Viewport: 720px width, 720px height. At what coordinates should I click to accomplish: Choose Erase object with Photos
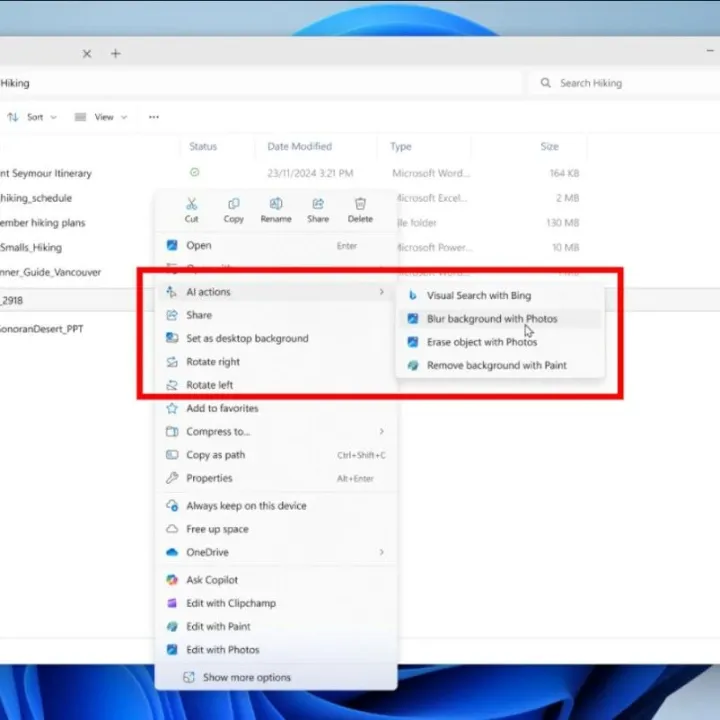500,342
